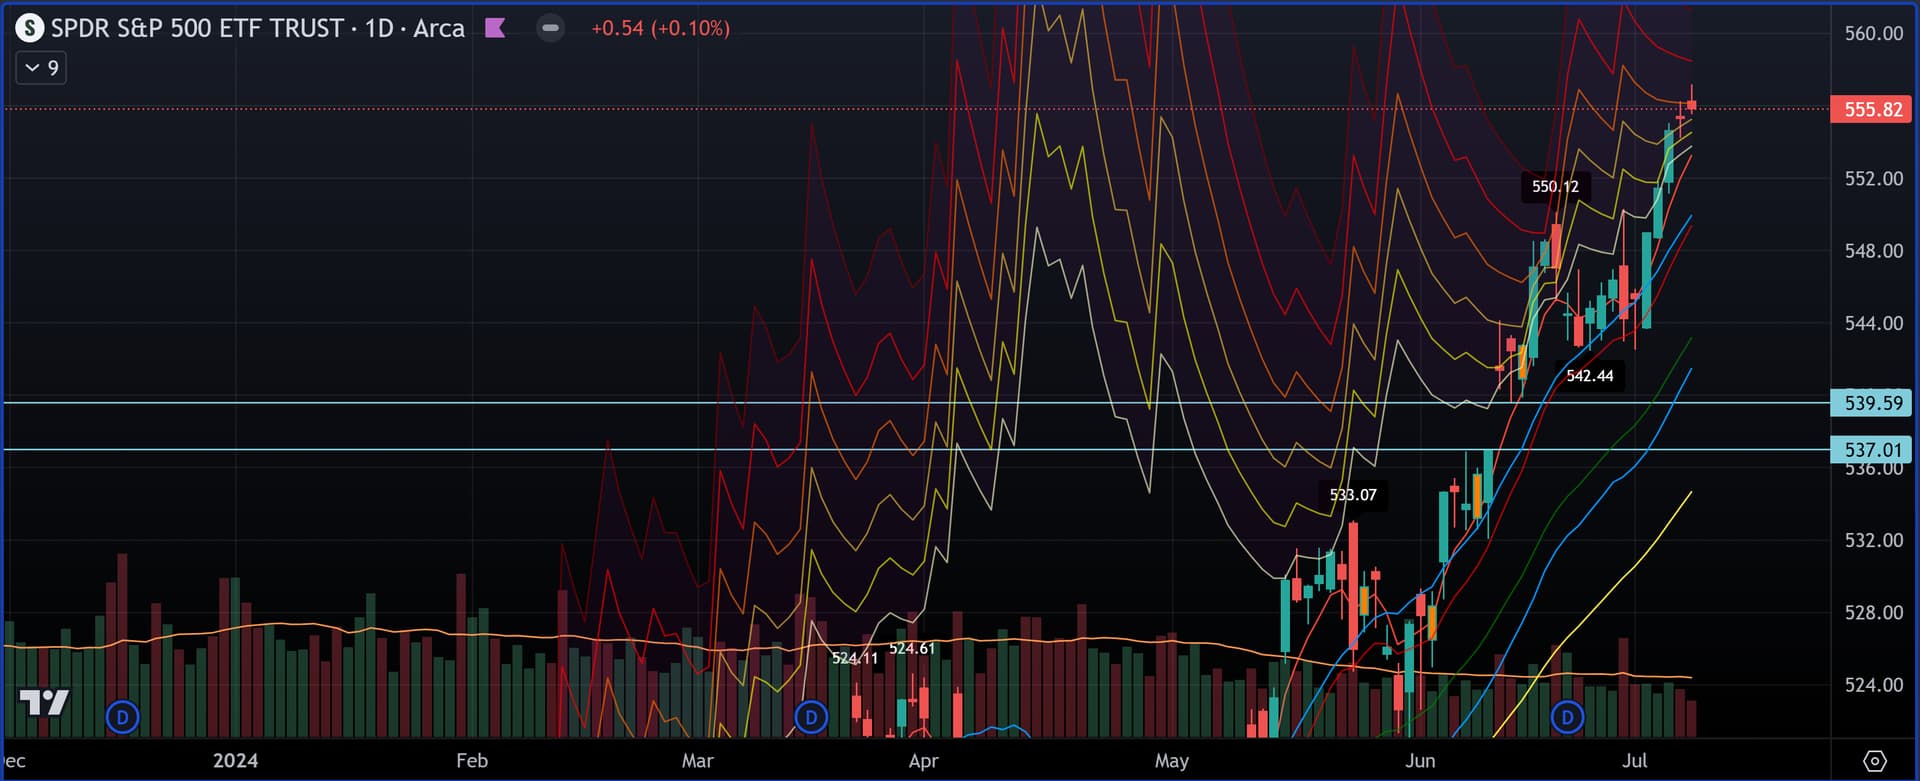The image size is (1920, 781).
Task: Click the dividend D marker in late March
Action: [x=811, y=717]
